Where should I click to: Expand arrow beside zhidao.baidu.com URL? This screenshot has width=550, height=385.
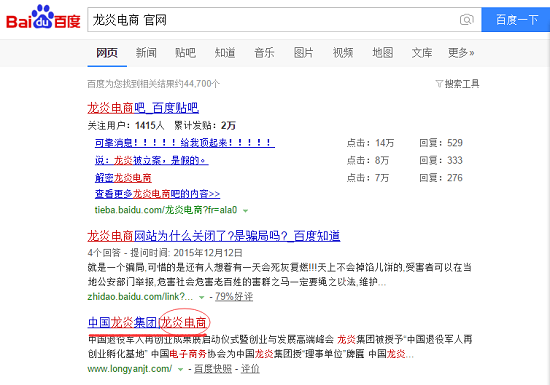coord(201,297)
